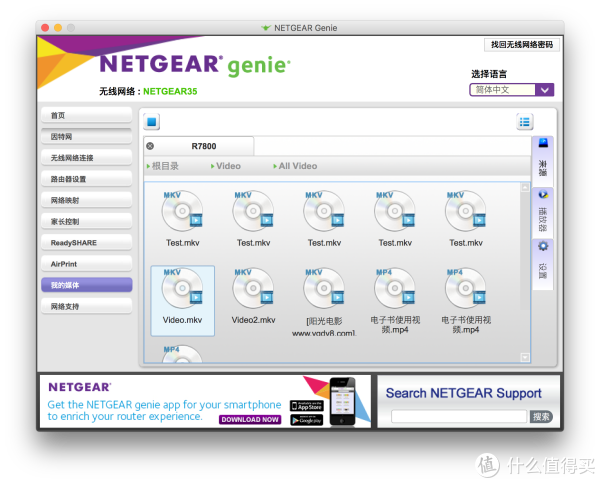This screenshot has height=483, width=600.
Task: Click the Google Play badge
Action: point(307,420)
